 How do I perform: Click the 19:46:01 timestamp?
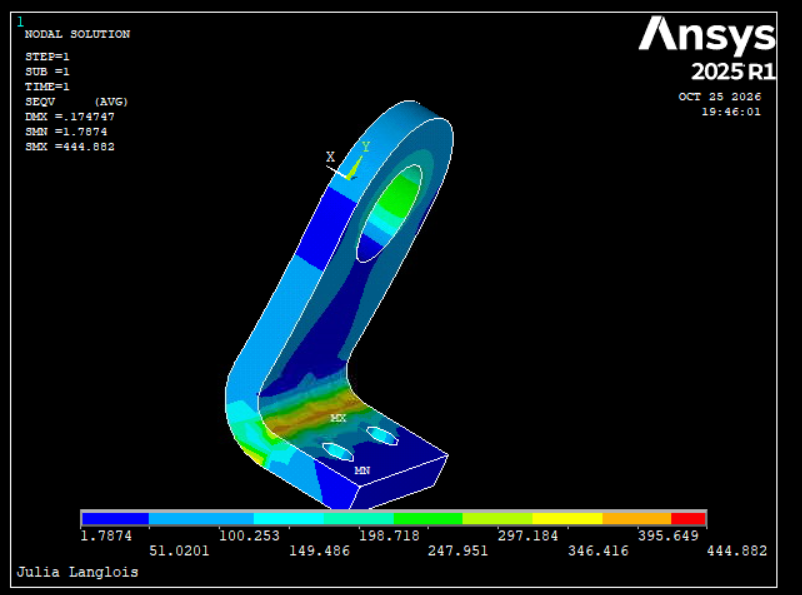pyautogui.click(x=731, y=112)
